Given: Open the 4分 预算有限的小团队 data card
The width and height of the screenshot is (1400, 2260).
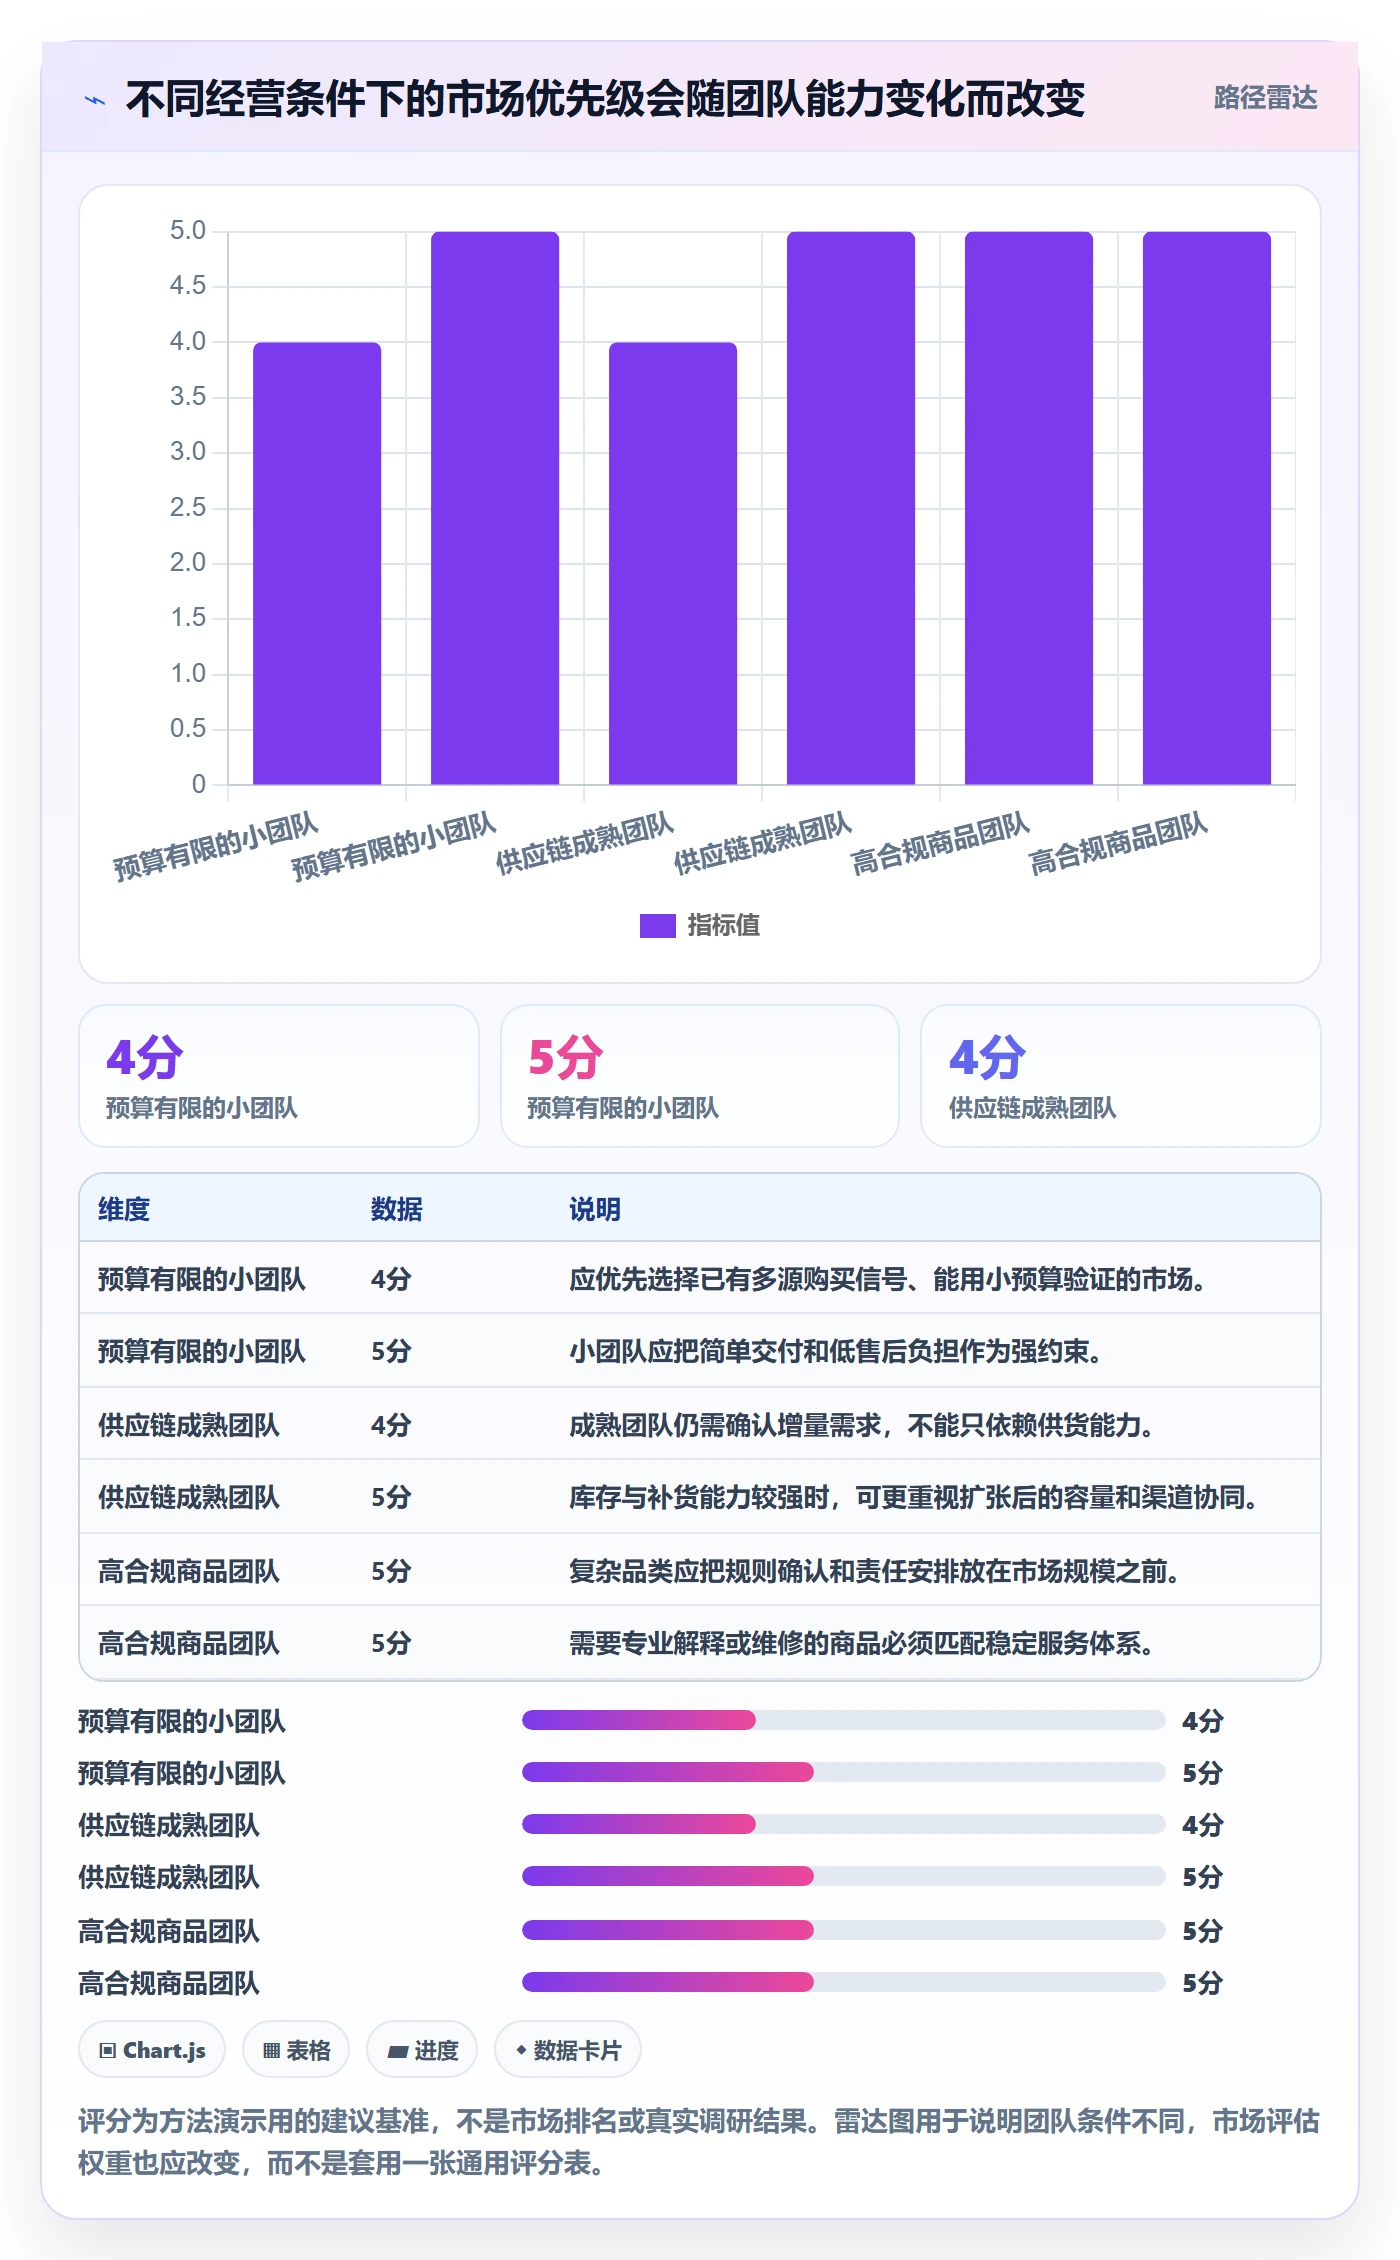Looking at the screenshot, I should 279,1076.
